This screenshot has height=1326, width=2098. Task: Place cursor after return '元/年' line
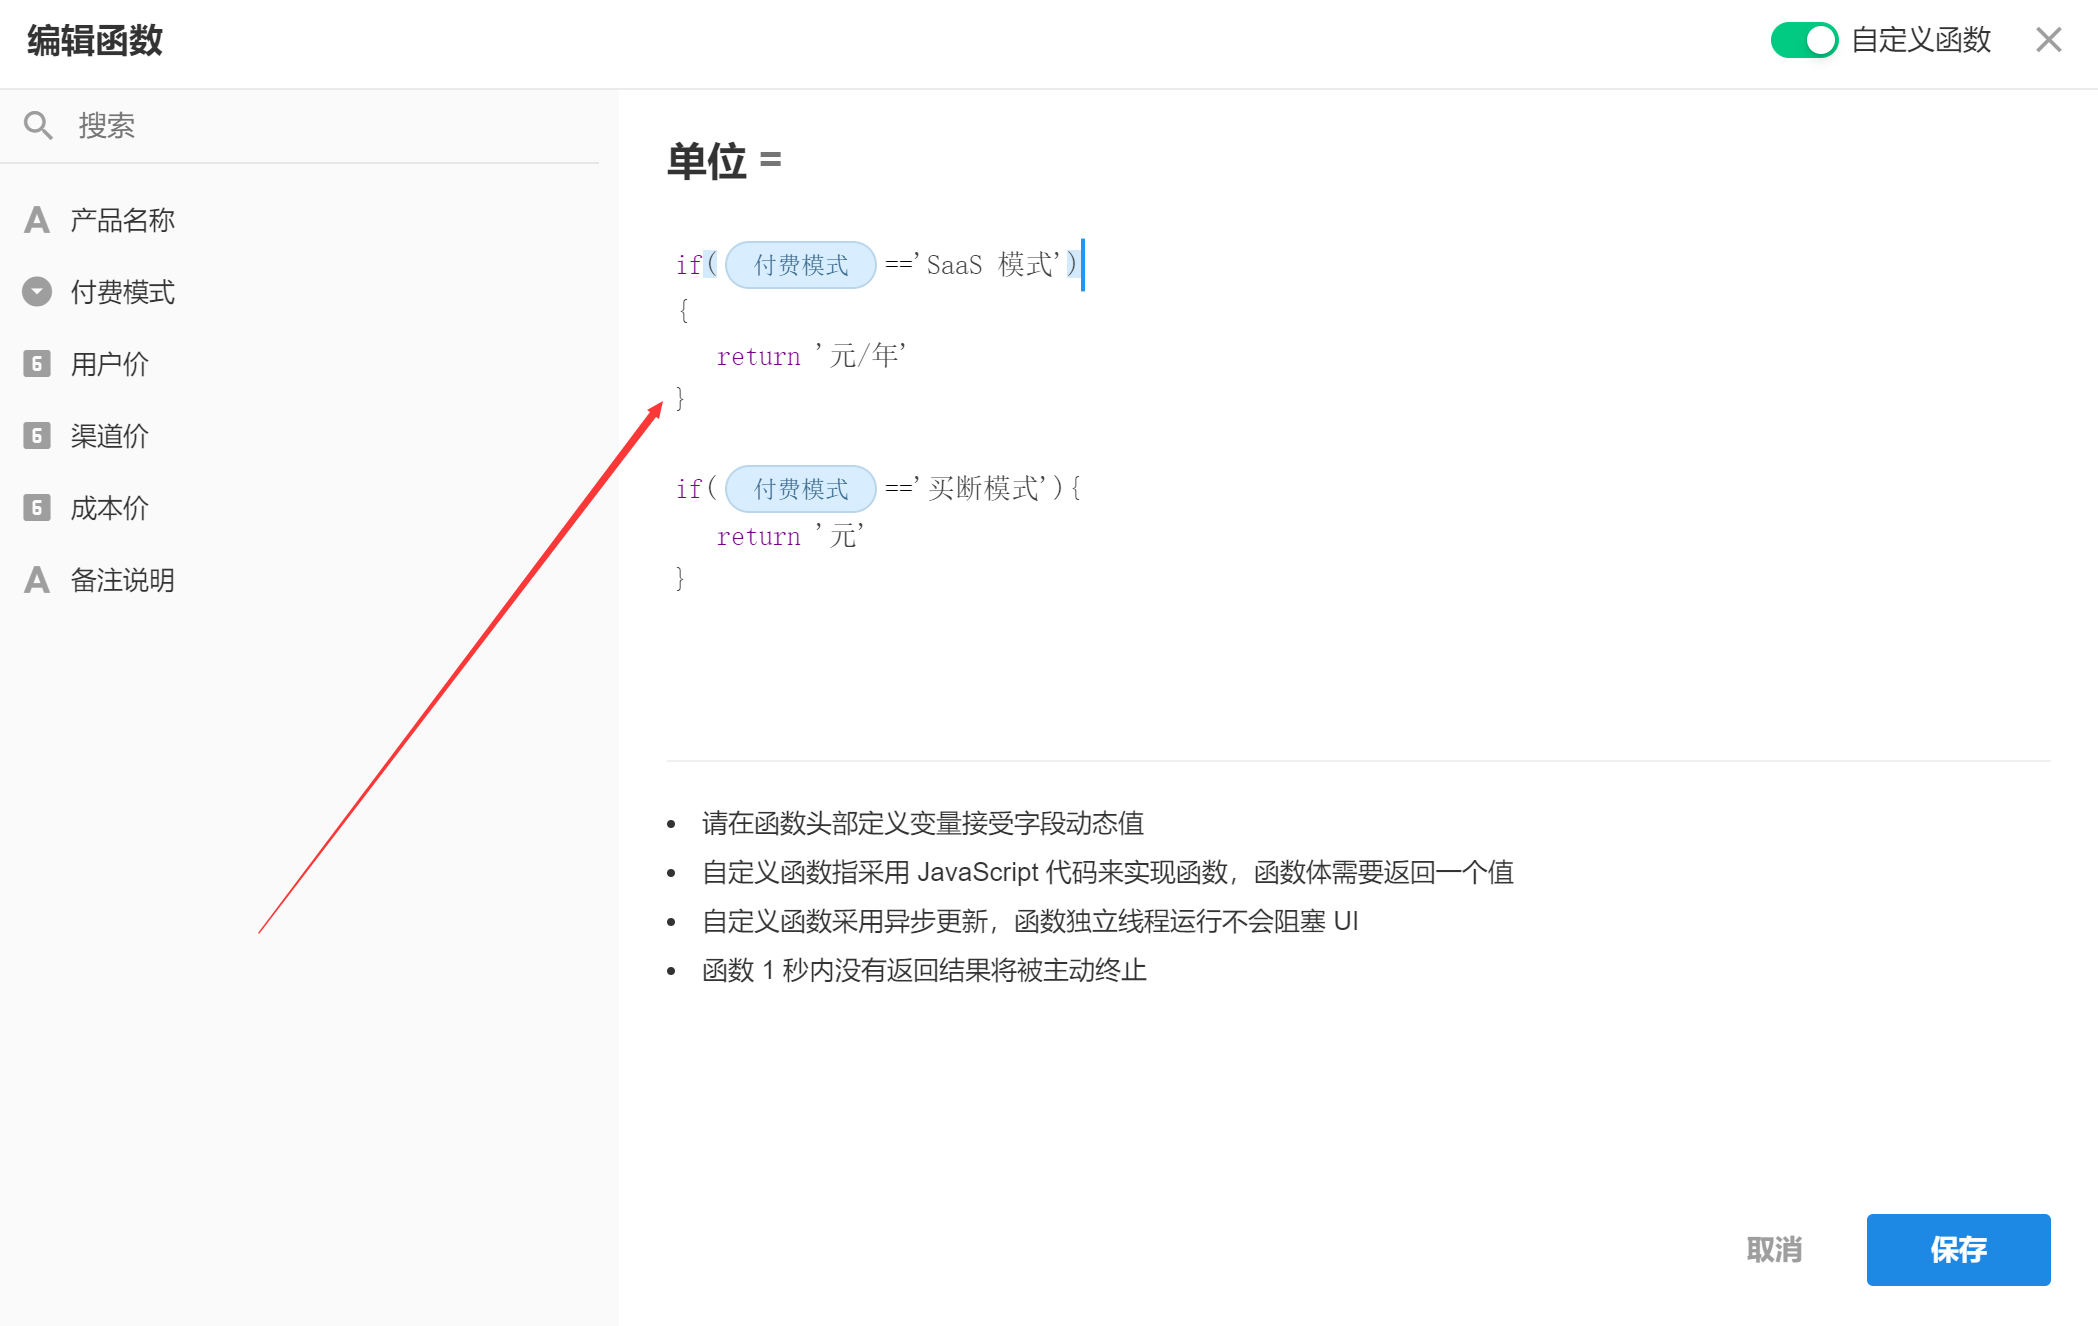(912, 356)
